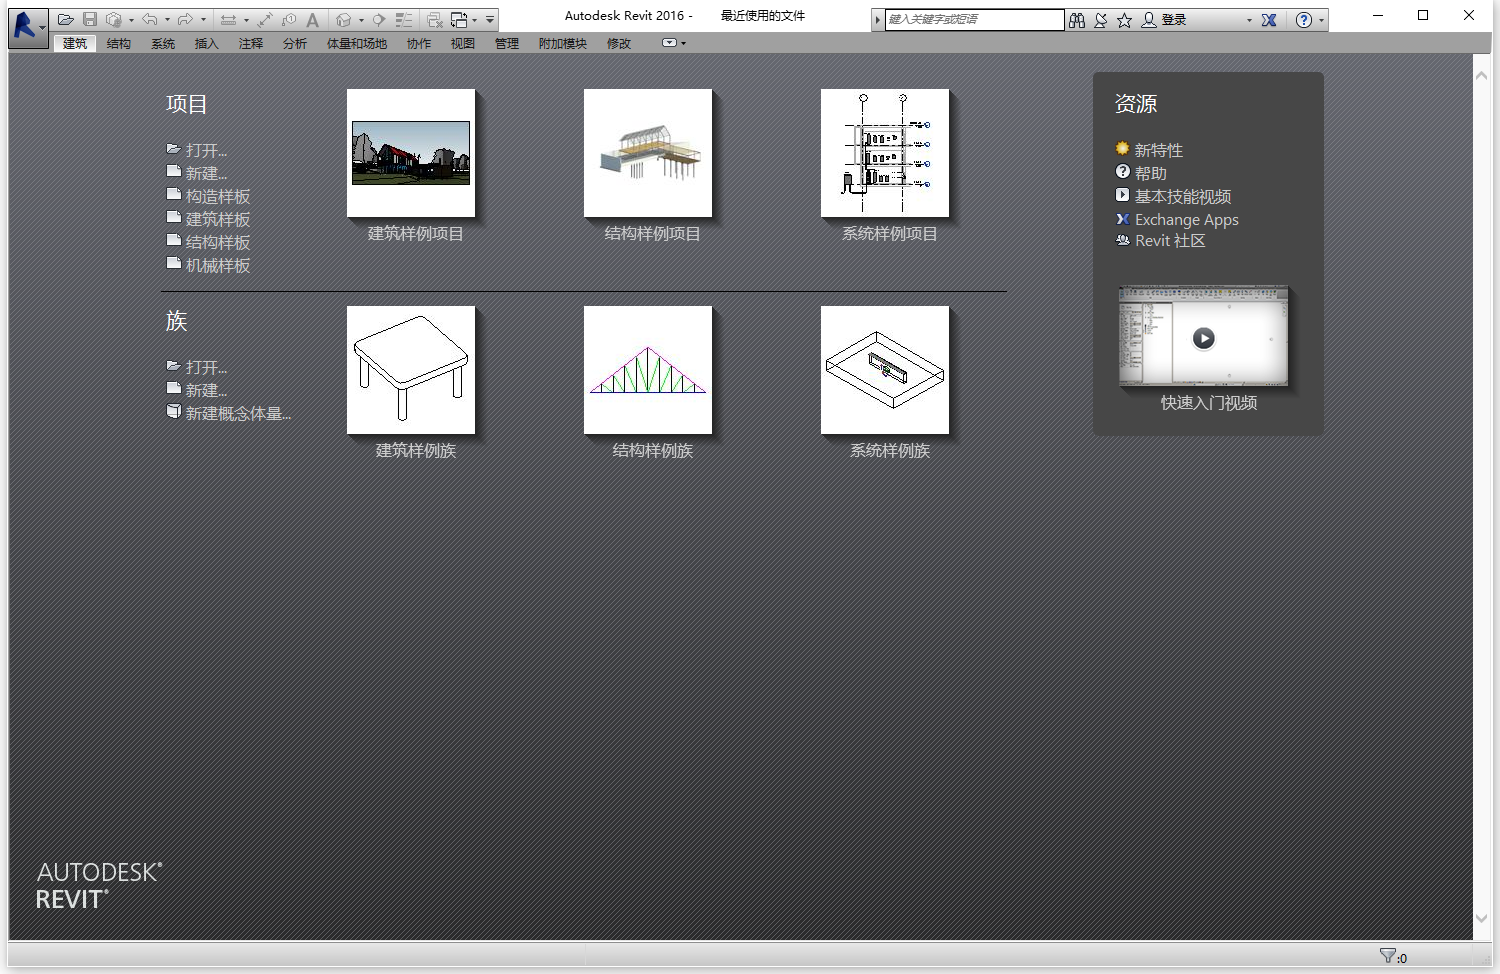Screen dimensions: 1500x974
Task: Switch to the 修改 ribbon tab
Action: pos(619,43)
